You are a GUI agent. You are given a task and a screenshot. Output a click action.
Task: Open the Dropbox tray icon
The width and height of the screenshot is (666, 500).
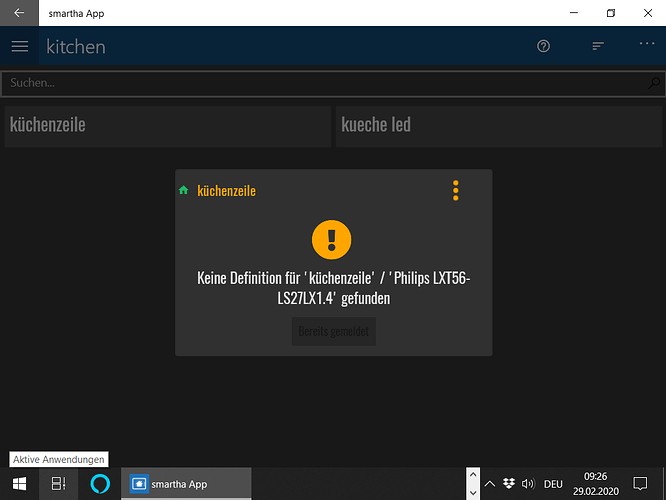coord(508,483)
